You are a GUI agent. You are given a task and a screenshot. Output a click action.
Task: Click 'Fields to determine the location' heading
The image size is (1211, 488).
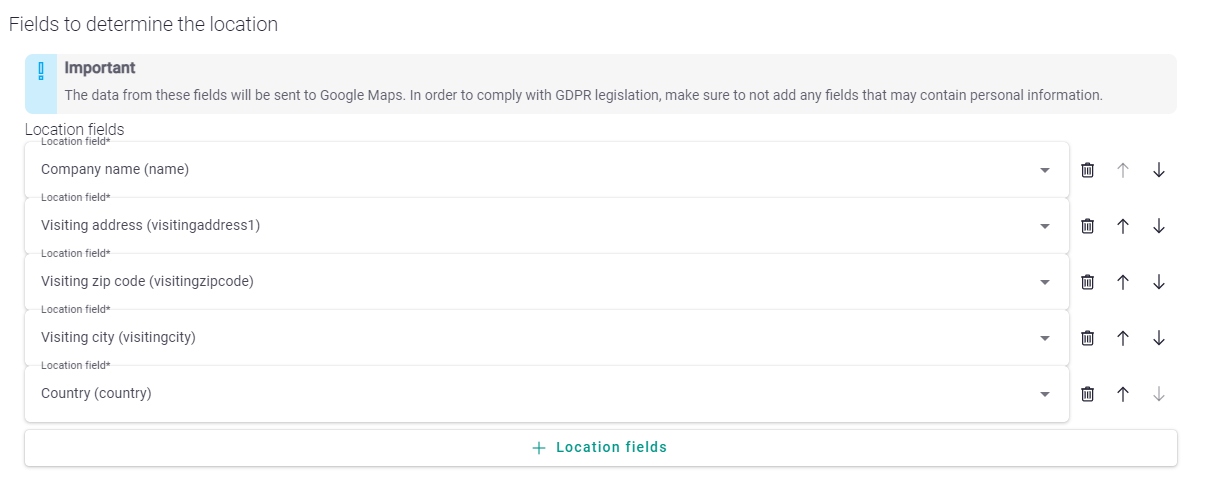(143, 24)
